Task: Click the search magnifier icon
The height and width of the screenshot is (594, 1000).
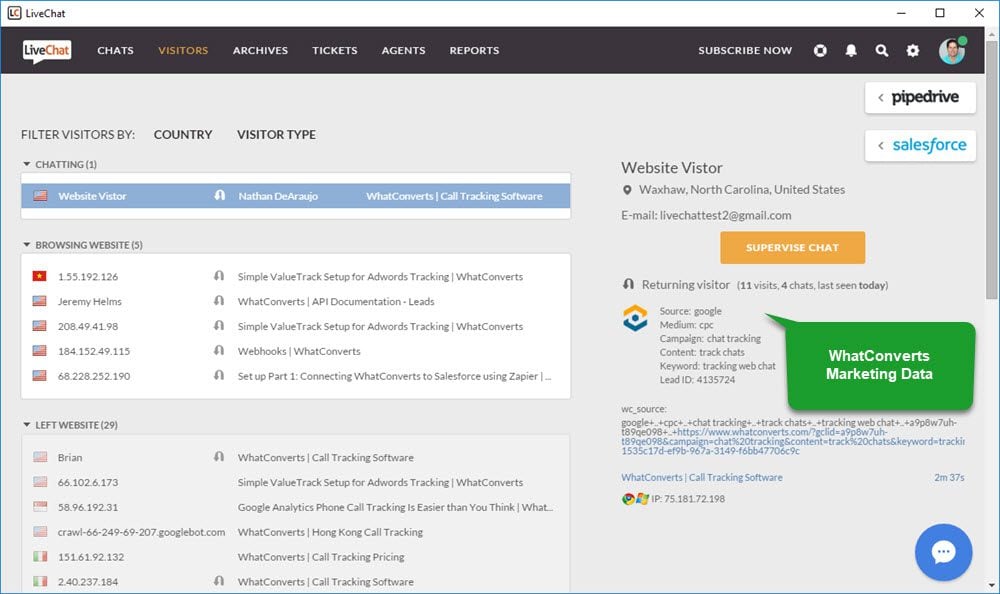Action: pyautogui.click(x=881, y=50)
